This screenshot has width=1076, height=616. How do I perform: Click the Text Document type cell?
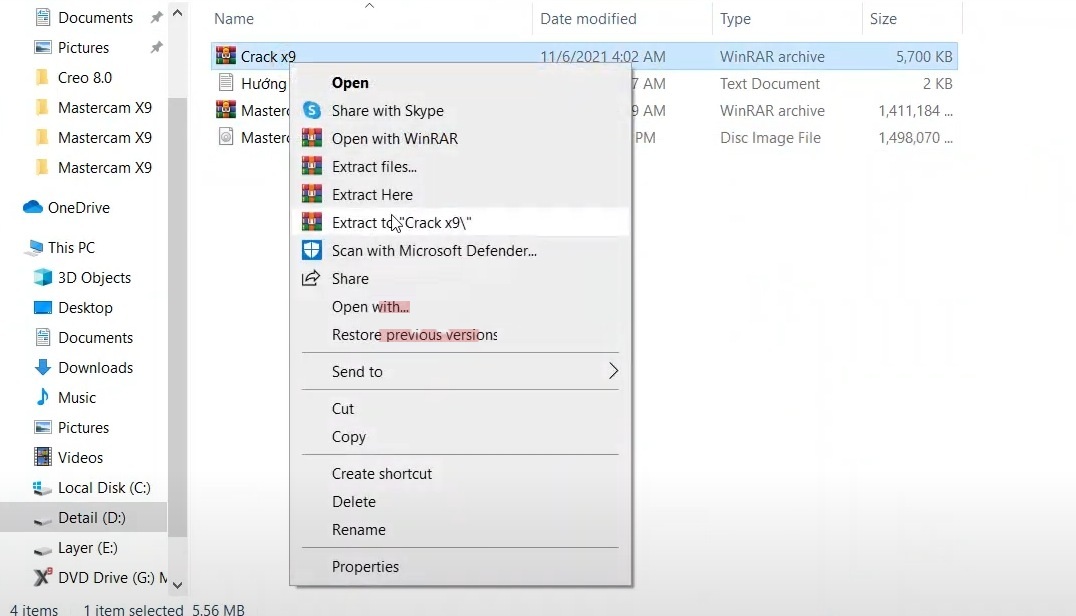(769, 84)
